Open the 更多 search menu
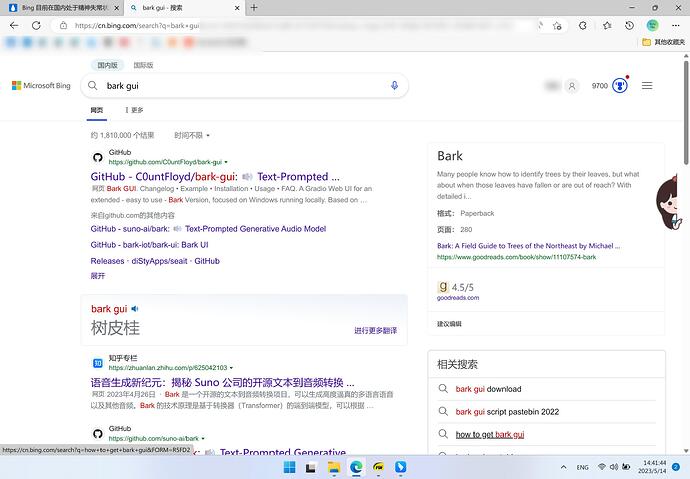 point(134,110)
